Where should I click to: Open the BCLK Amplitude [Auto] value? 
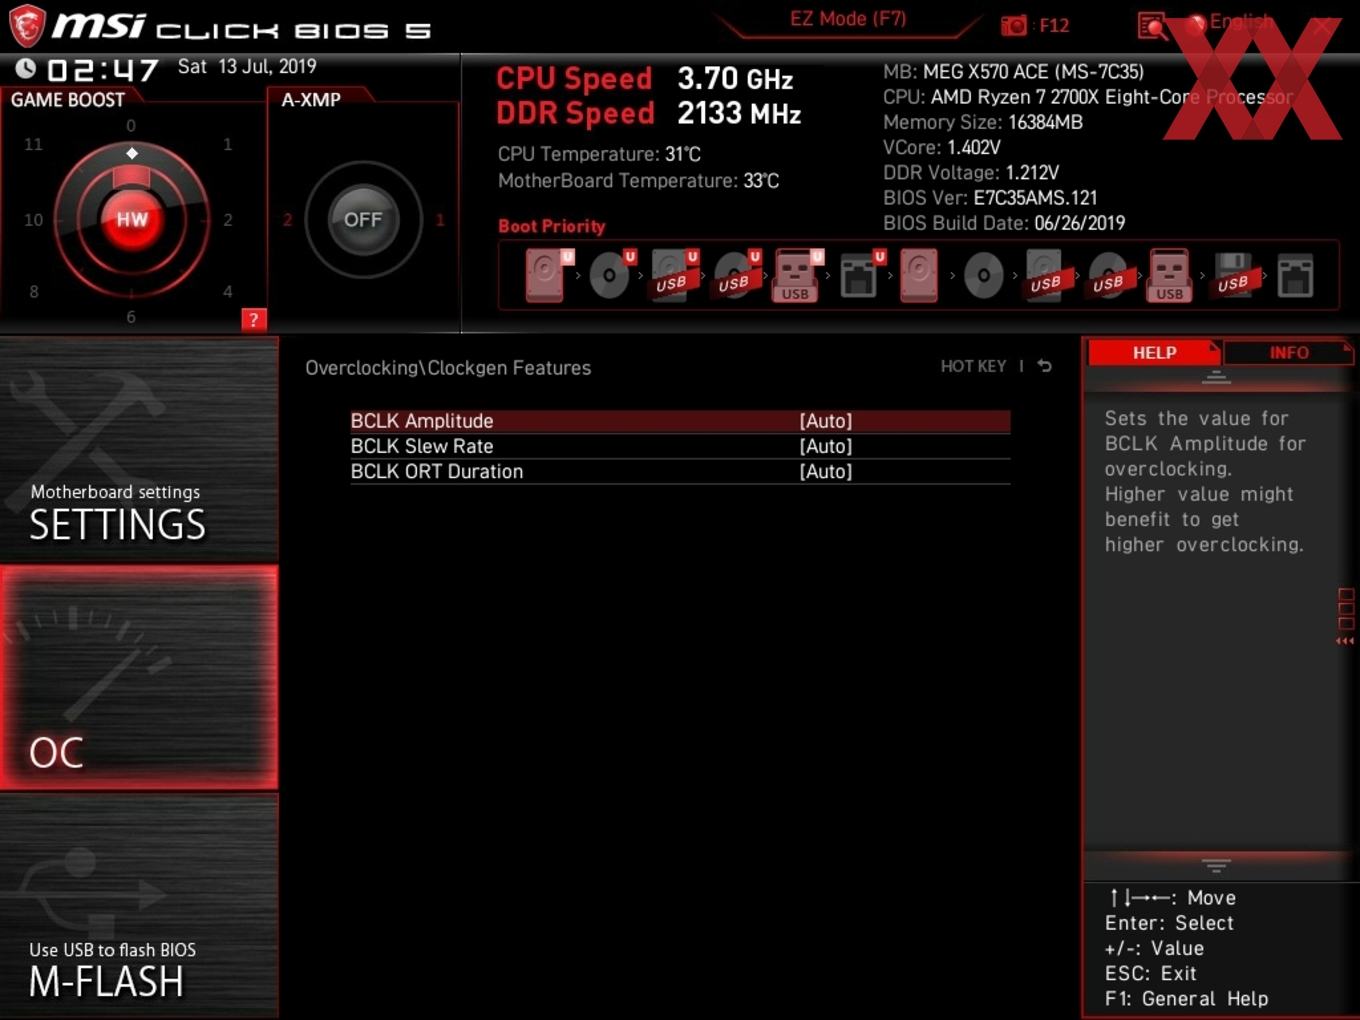point(825,421)
